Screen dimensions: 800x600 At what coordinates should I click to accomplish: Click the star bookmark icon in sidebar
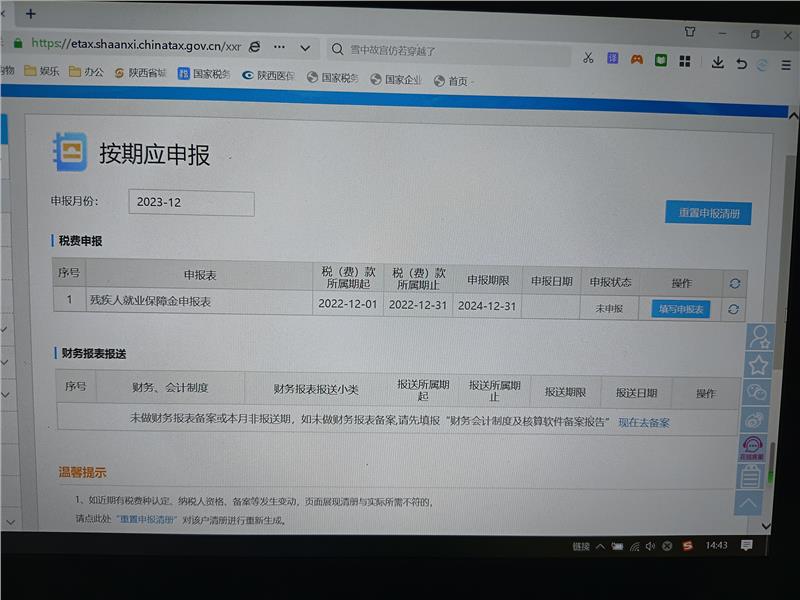(758, 366)
